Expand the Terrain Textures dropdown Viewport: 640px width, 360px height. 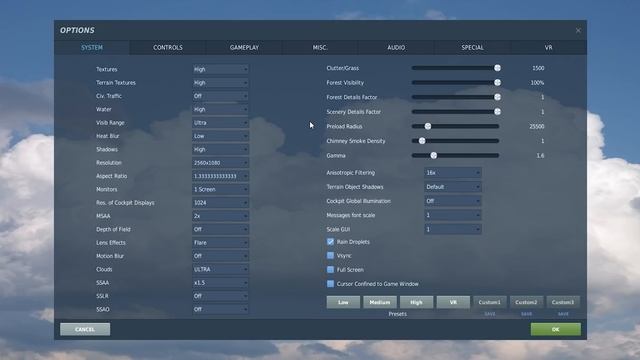(220, 83)
